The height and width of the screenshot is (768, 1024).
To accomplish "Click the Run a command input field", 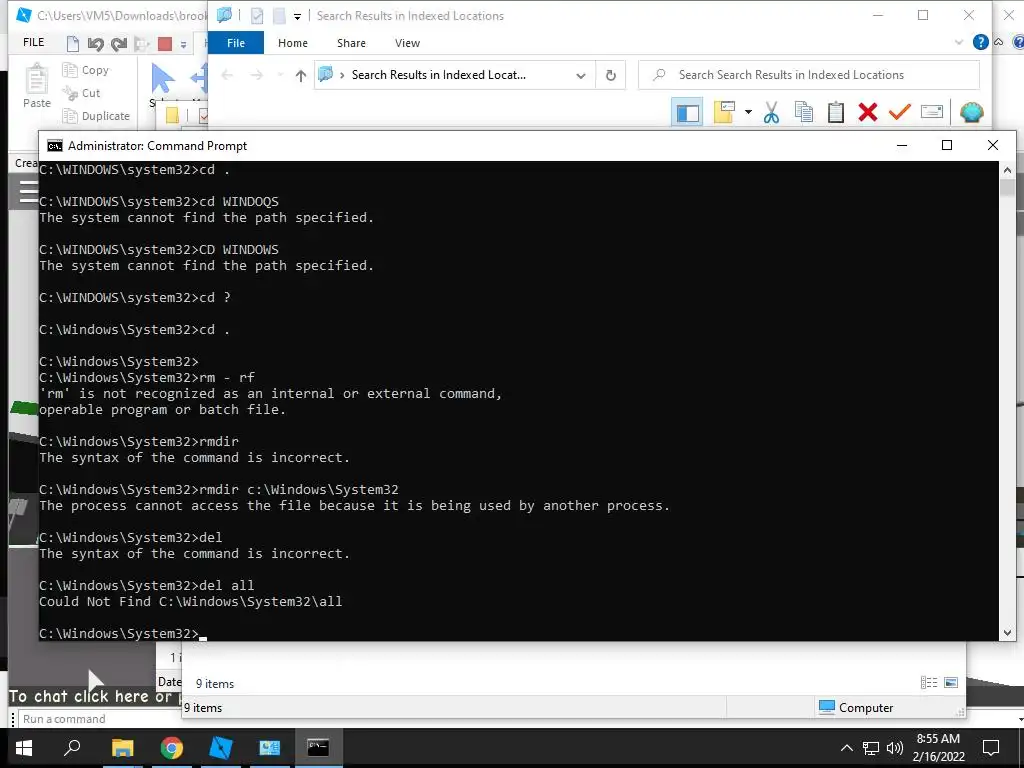I will [98, 719].
